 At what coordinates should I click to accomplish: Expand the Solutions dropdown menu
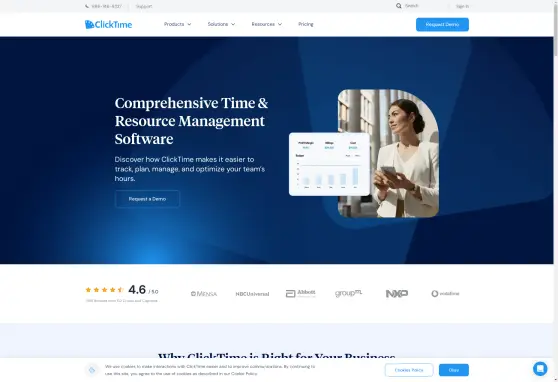pos(221,24)
